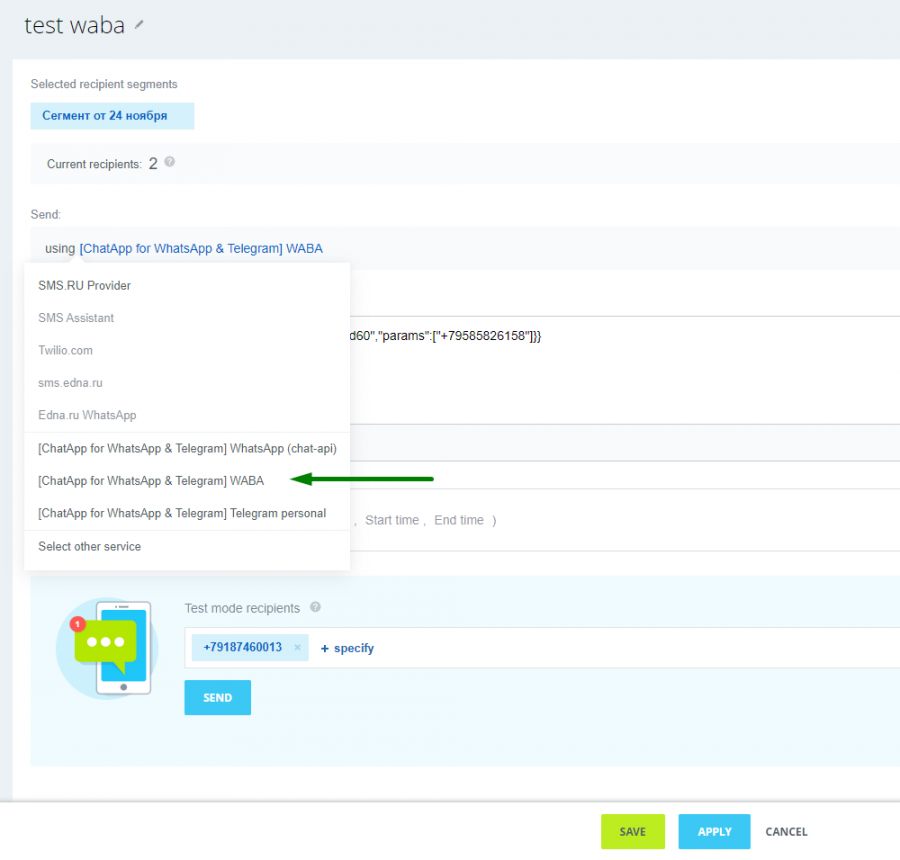Click the green SAVE button
This screenshot has width=900, height=860.
point(632,831)
